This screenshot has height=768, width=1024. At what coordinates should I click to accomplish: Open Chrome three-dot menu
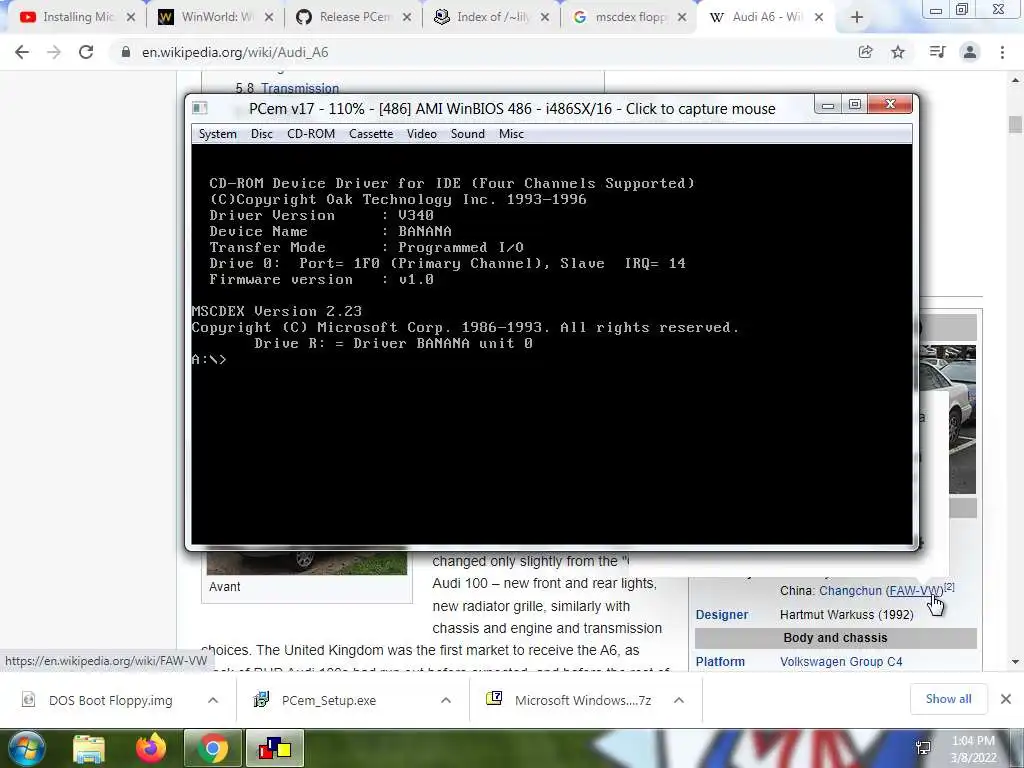[1002, 52]
